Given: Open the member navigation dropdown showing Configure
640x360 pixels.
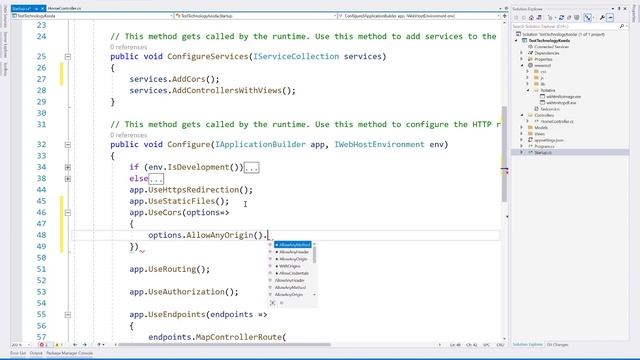Looking at the screenshot, I should point(419,16).
